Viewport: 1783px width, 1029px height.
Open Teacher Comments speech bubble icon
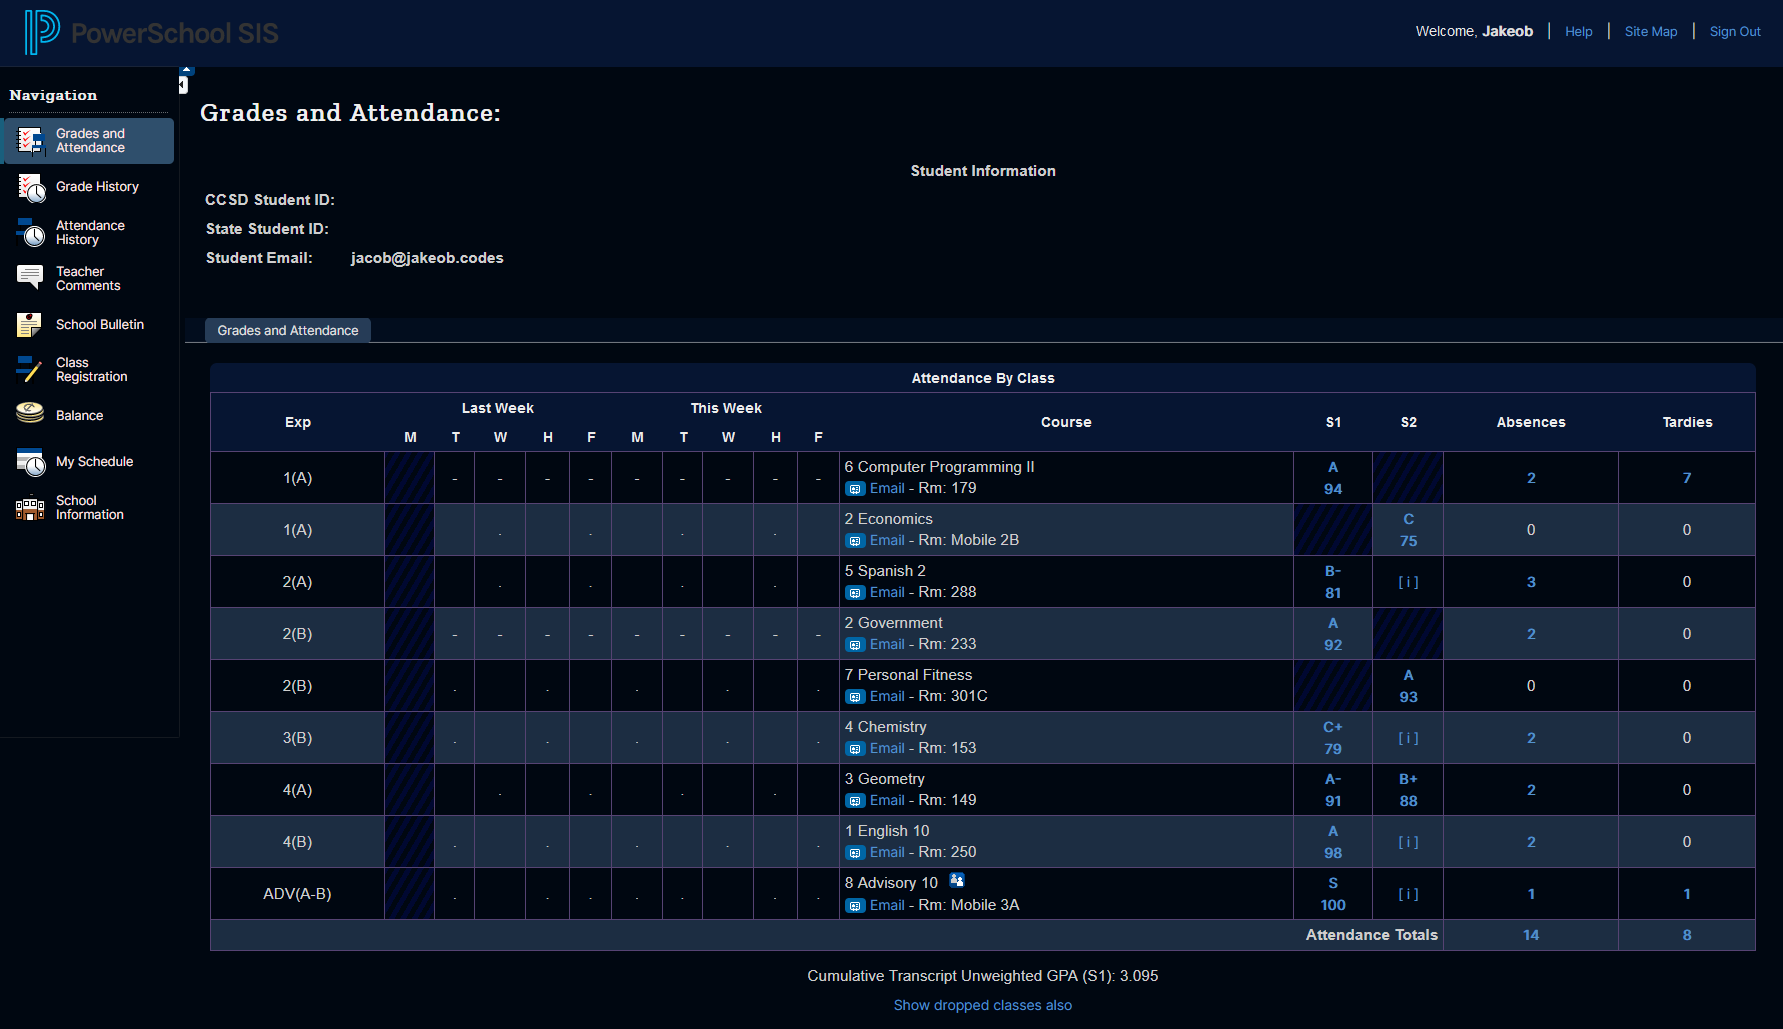(x=30, y=278)
